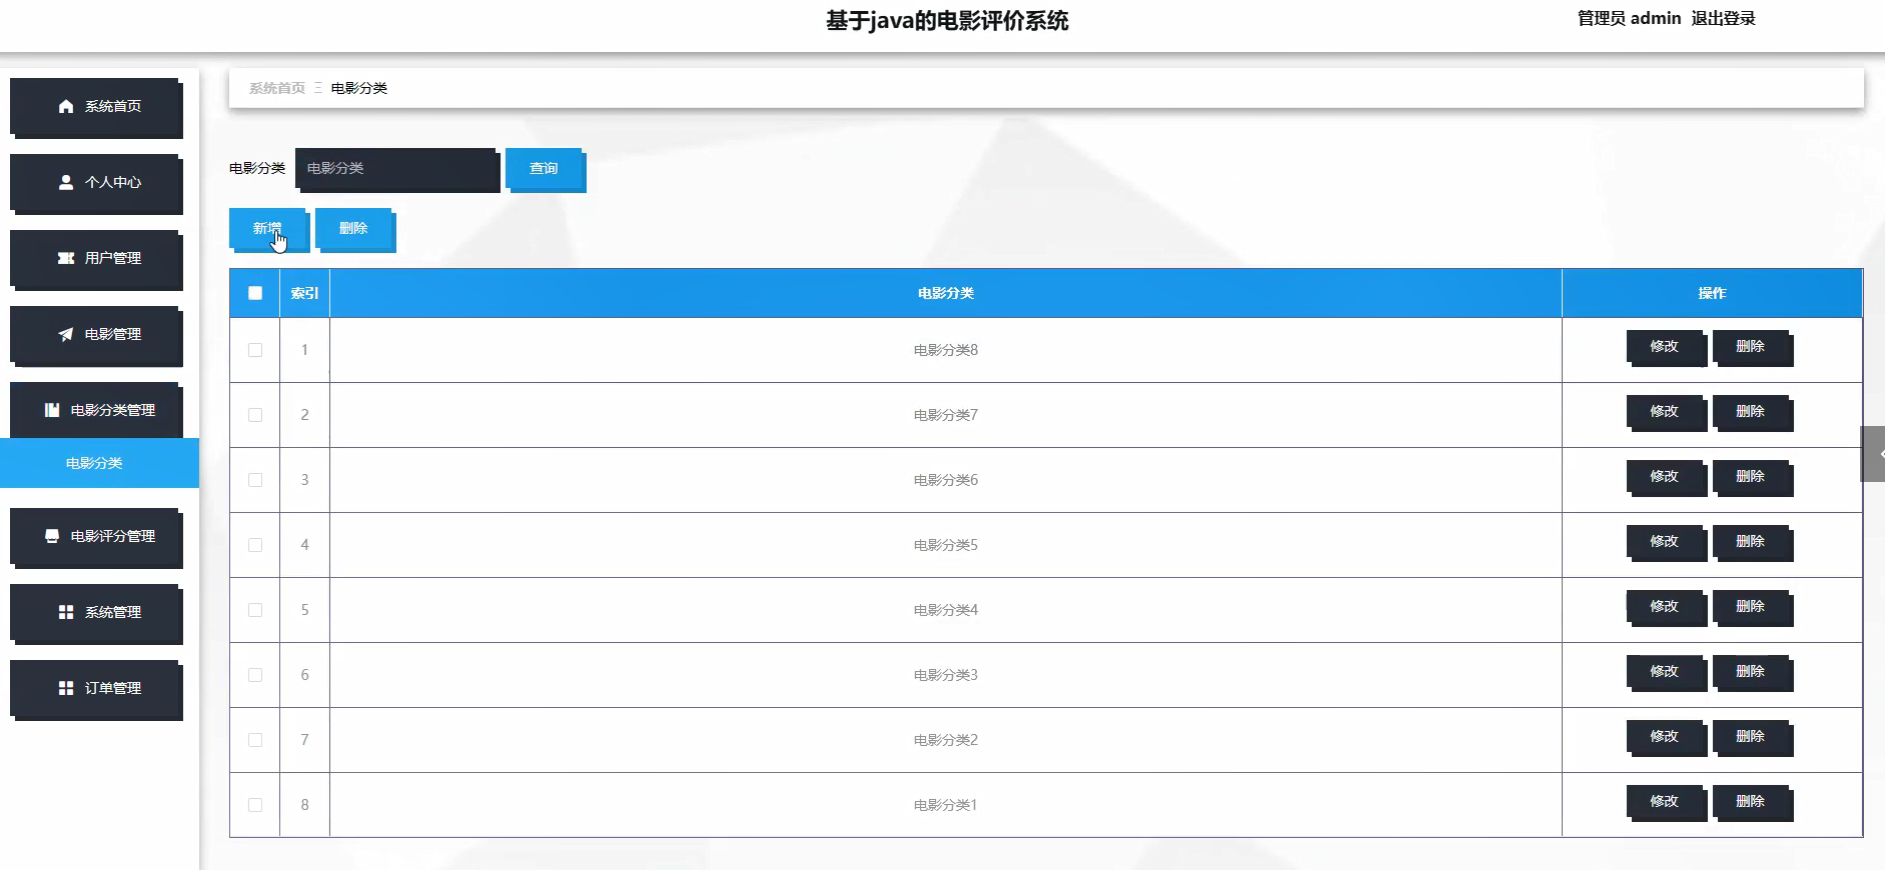Click 删除 for 电影分类6
The width and height of the screenshot is (1885, 870).
point(1752,478)
